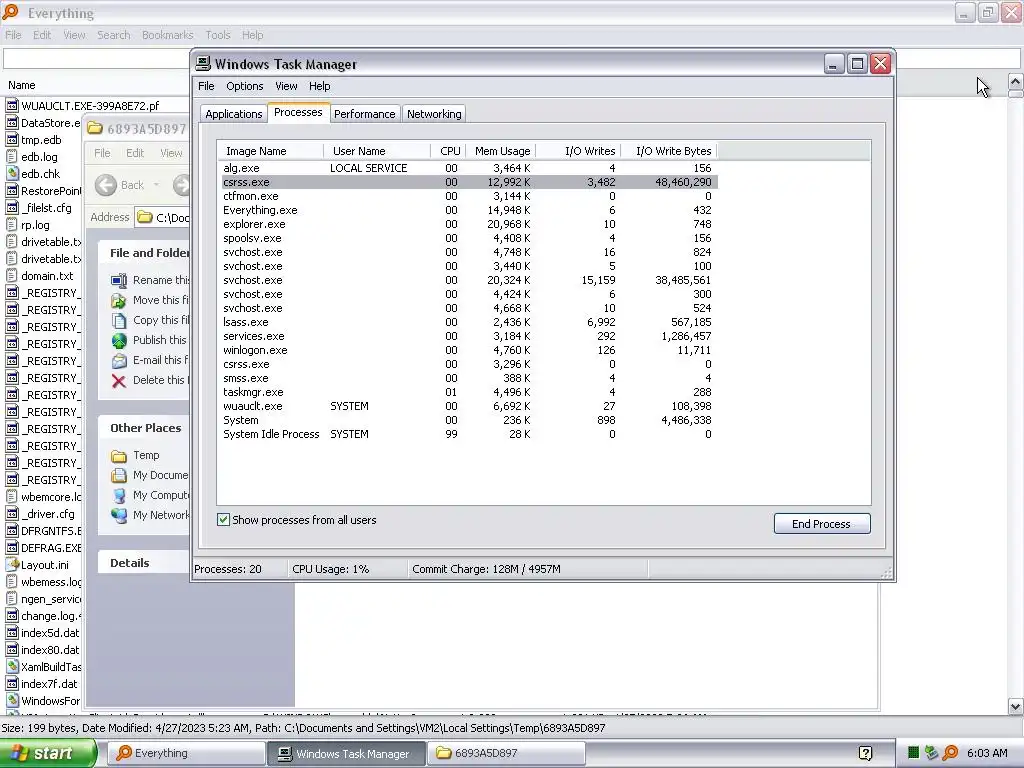Select the lsass.exe process

coord(467,322)
